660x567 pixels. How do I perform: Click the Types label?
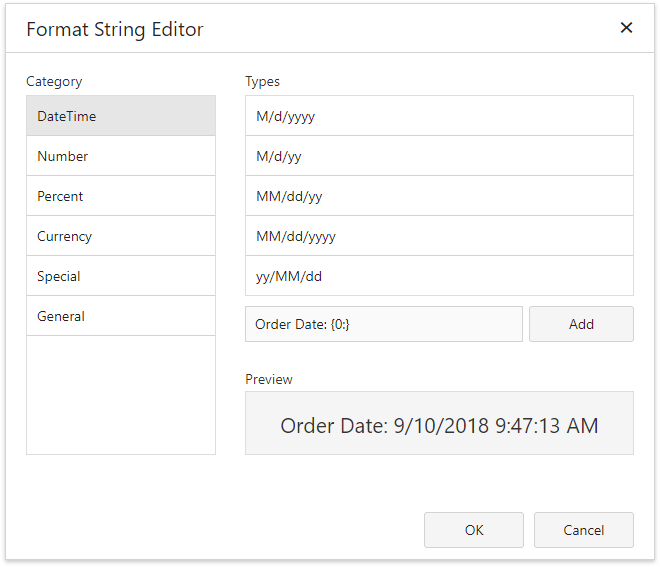(x=262, y=82)
